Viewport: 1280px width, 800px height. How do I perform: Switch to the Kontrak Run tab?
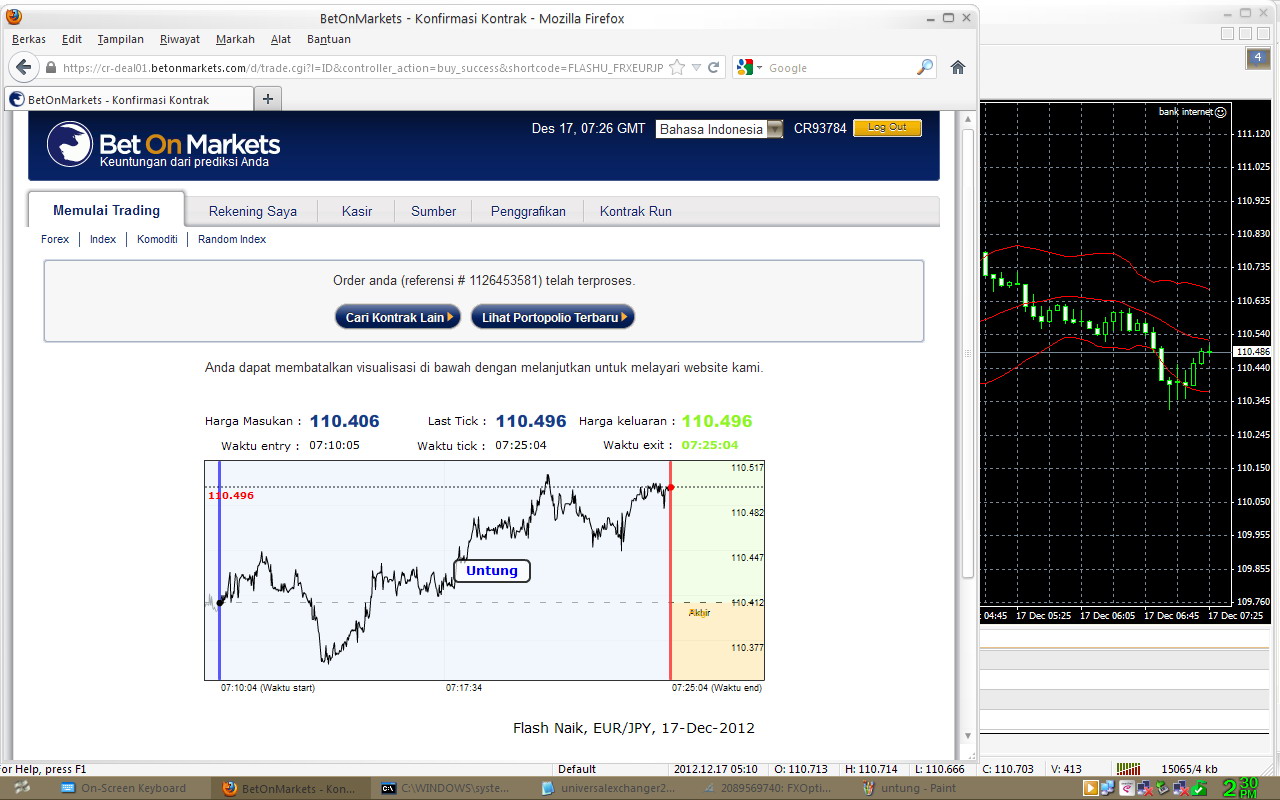pos(636,211)
